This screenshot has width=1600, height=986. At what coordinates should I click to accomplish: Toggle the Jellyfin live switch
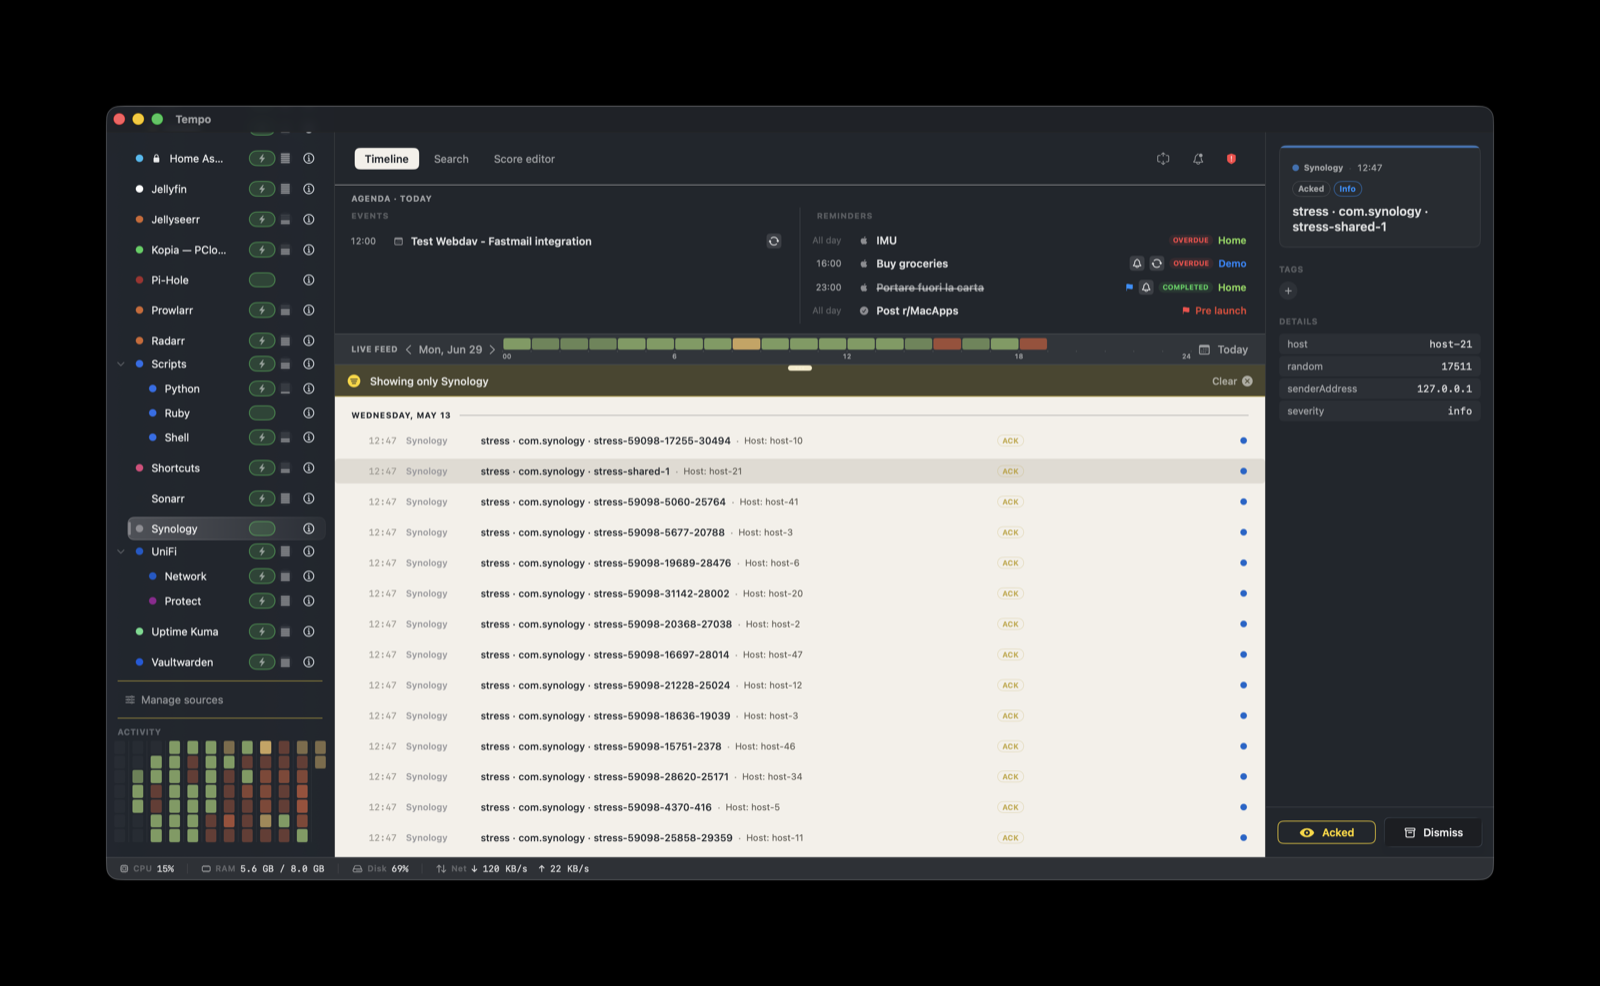tap(262, 189)
